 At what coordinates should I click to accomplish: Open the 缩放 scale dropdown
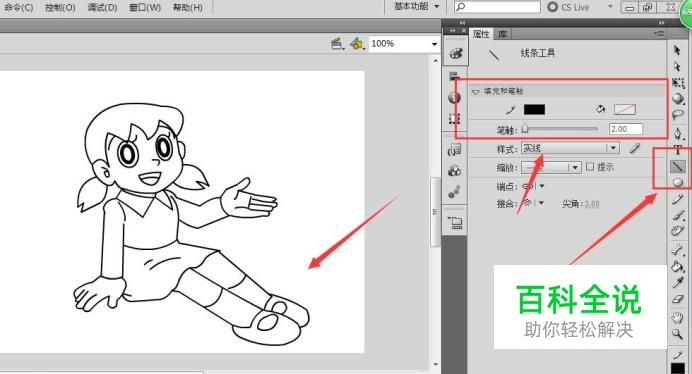click(x=551, y=167)
